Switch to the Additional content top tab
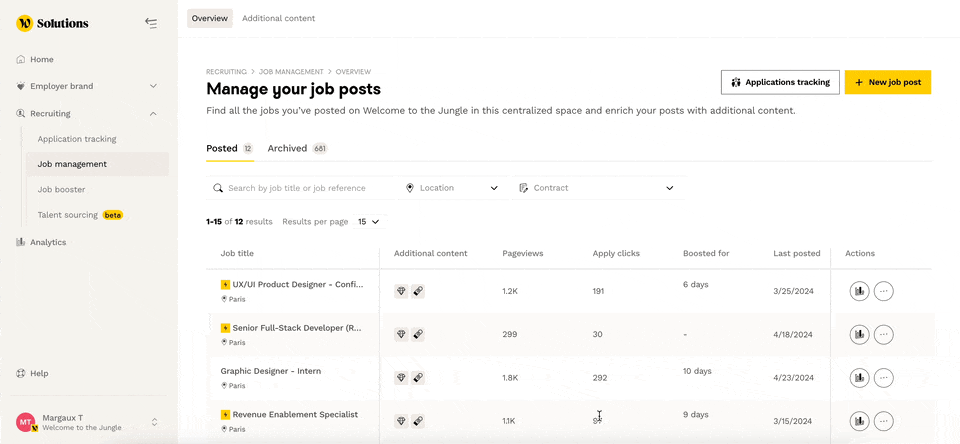960x444 pixels. pos(279,18)
